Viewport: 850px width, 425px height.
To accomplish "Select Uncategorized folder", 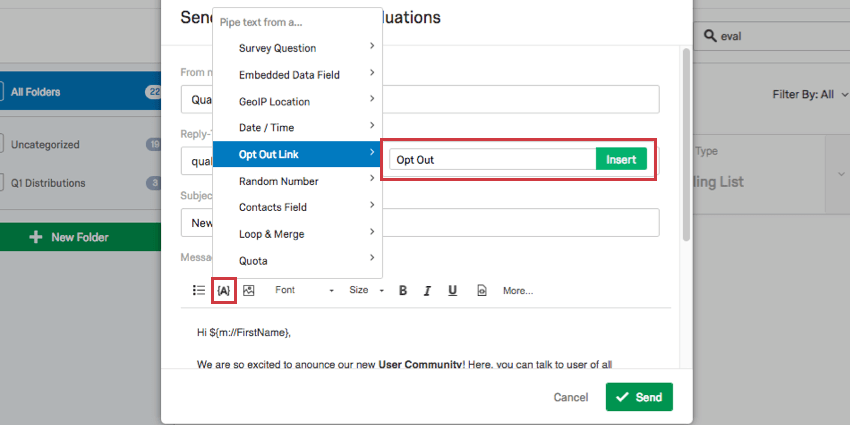I will click(80, 145).
